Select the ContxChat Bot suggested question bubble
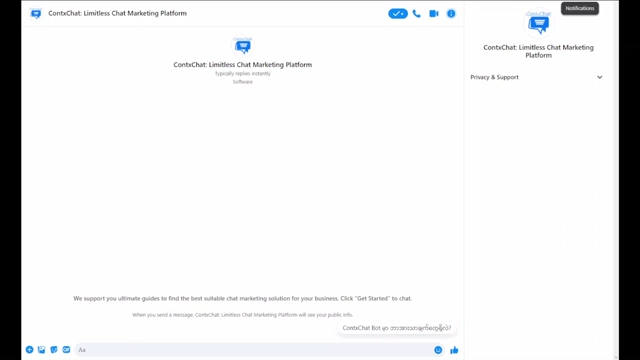Viewport: 640px width, 360px height. 397,328
